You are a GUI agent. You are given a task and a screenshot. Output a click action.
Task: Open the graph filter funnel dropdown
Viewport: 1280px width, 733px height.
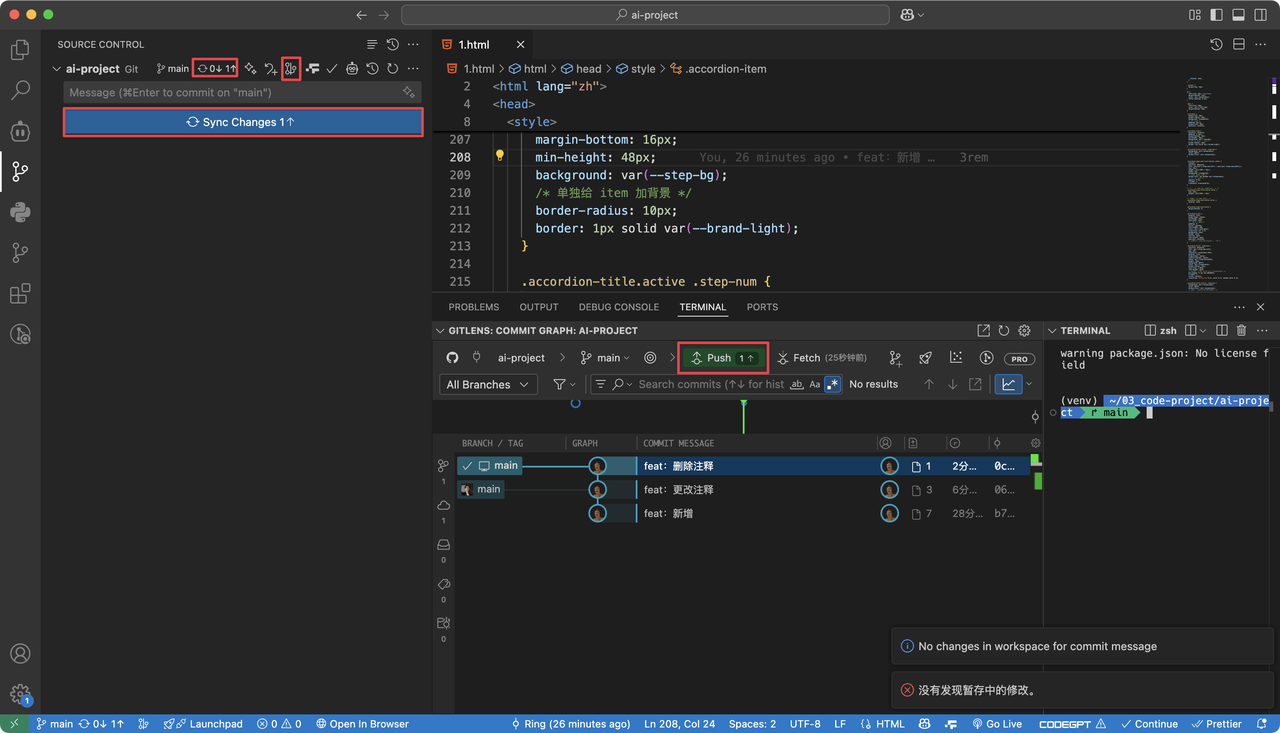point(564,384)
